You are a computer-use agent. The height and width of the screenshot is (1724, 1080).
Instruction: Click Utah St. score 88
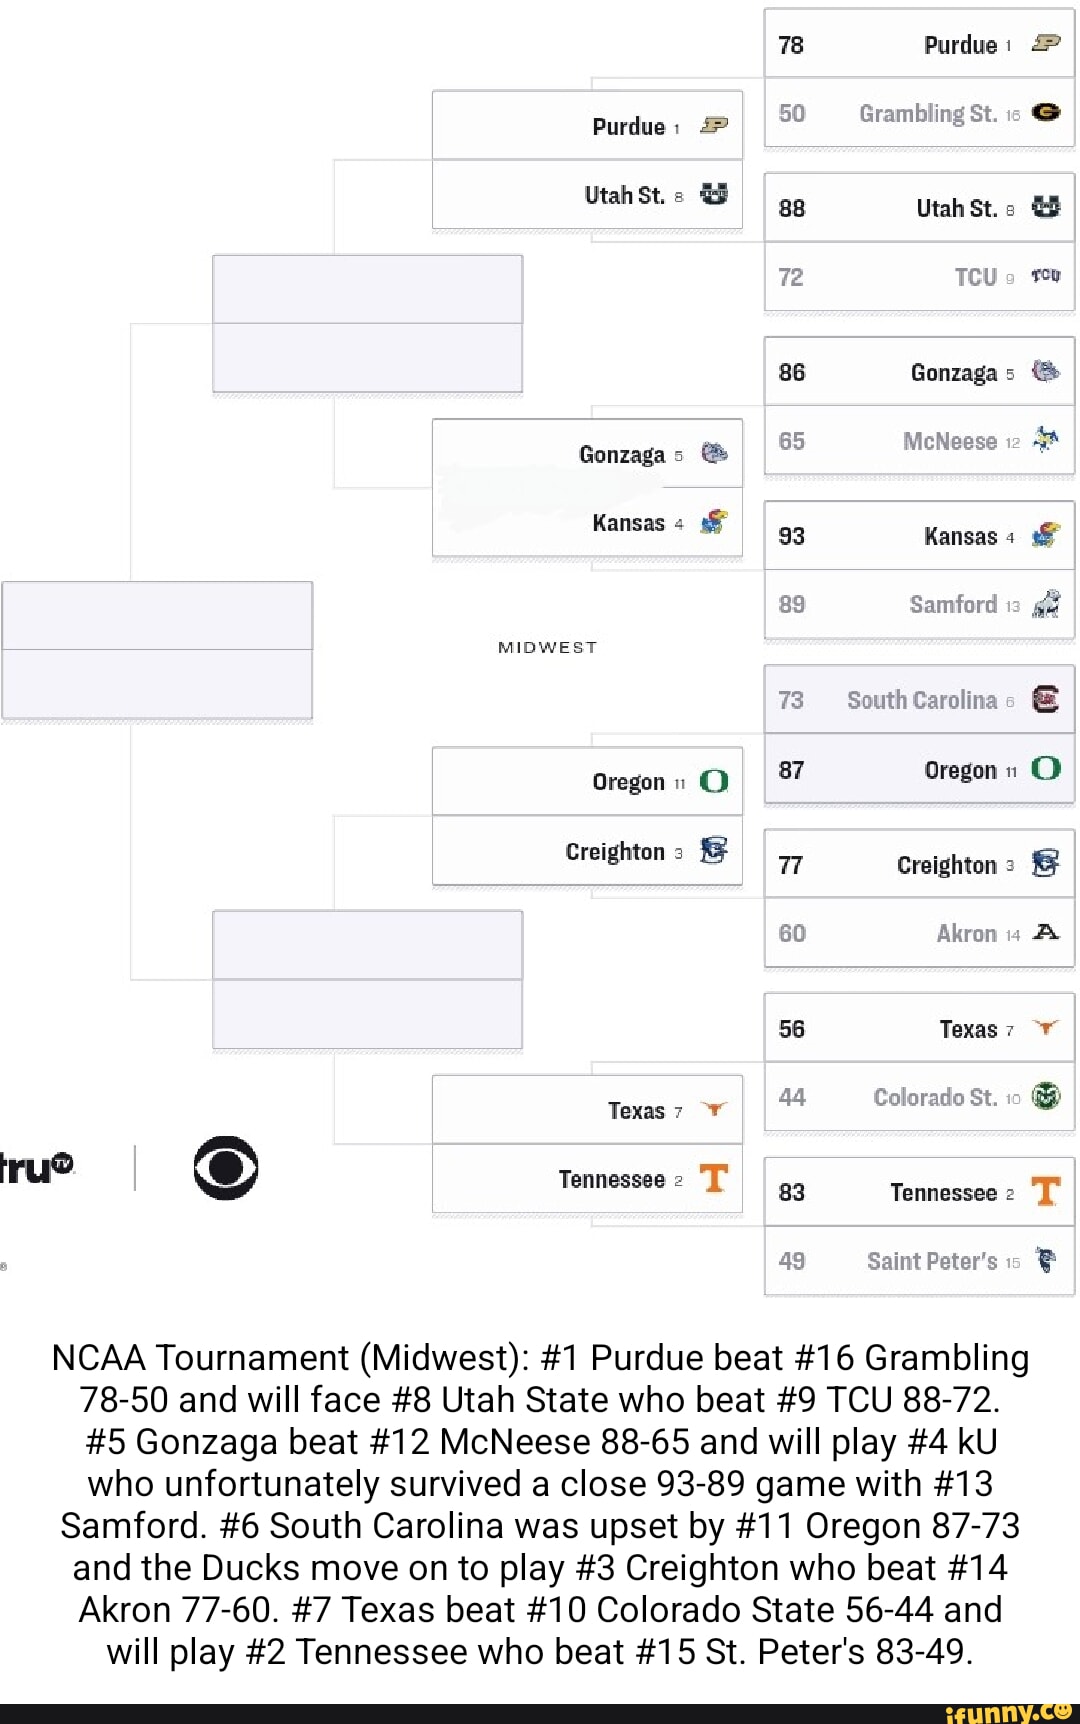pyautogui.click(x=792, y=208)
